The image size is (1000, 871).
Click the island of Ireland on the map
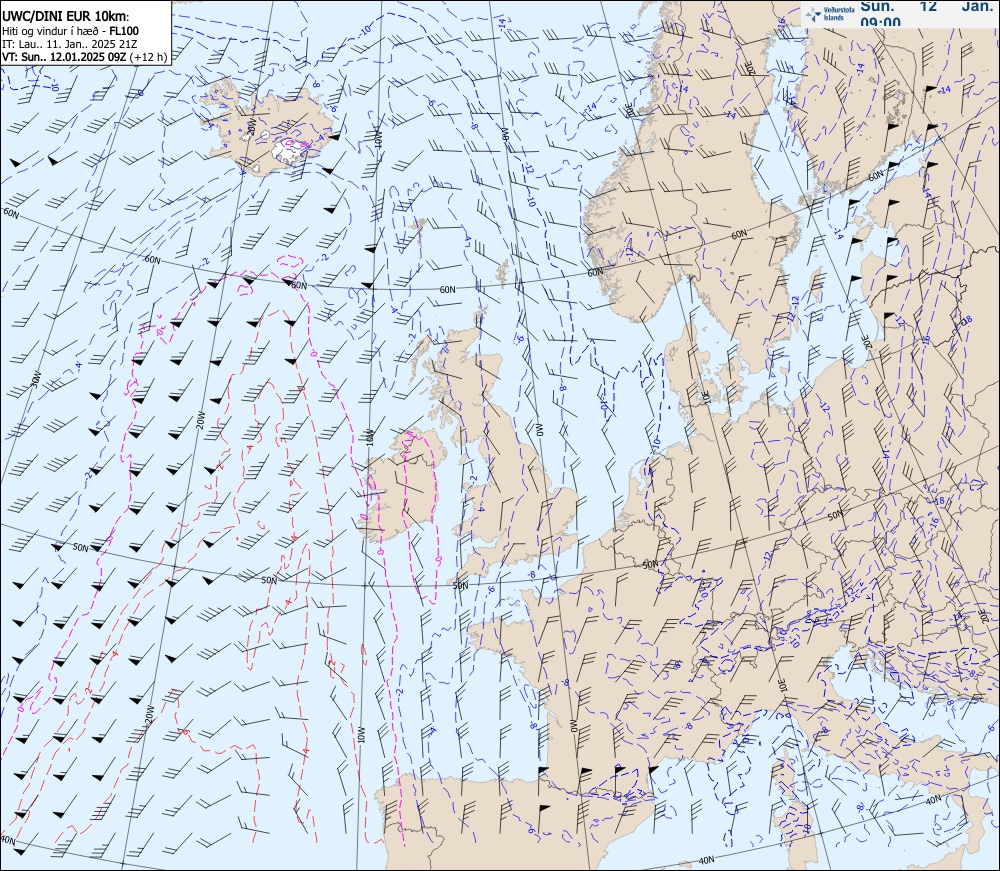pos(403,485)
